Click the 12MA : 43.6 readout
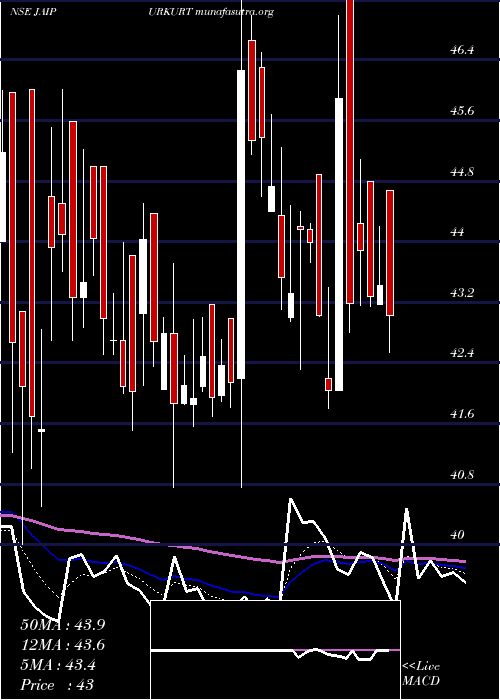The width and height of the screenshot is (500, 700). tap(63, 645)
